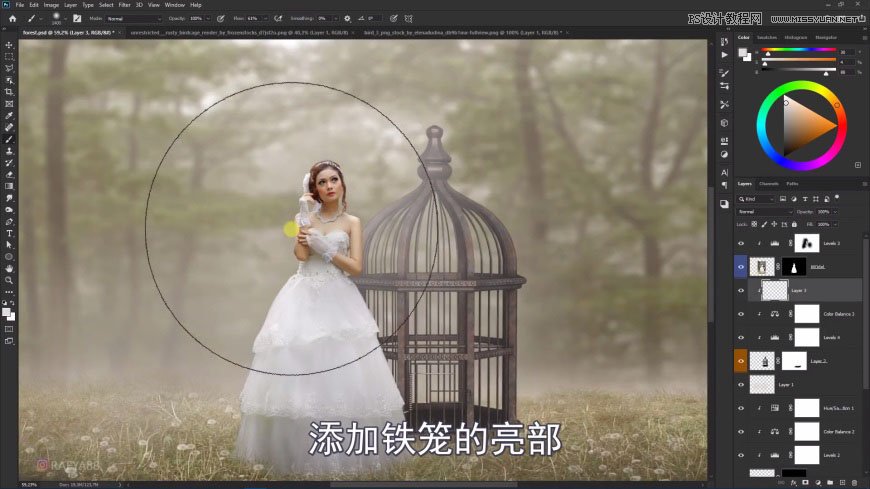870x489 pixels.
Task: Select the Eyedropper tool
Action: click(9, 115)
